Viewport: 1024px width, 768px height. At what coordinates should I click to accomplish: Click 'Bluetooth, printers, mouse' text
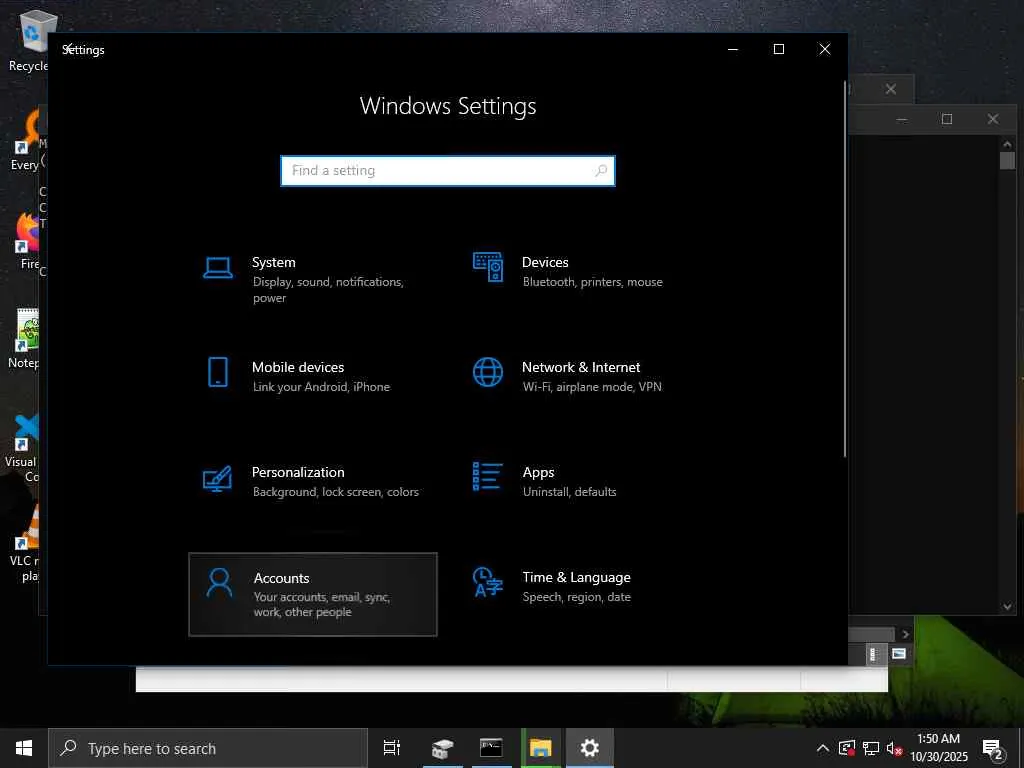pyautogui.click(x=592, y=281)
